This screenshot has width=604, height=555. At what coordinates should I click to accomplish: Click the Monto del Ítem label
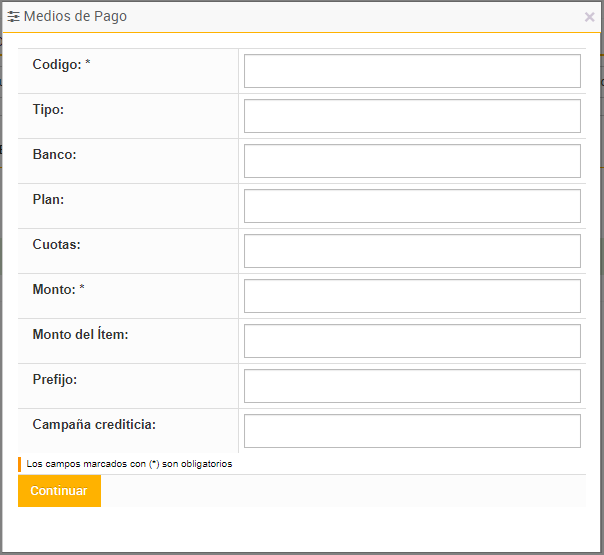tap(80, 334)
